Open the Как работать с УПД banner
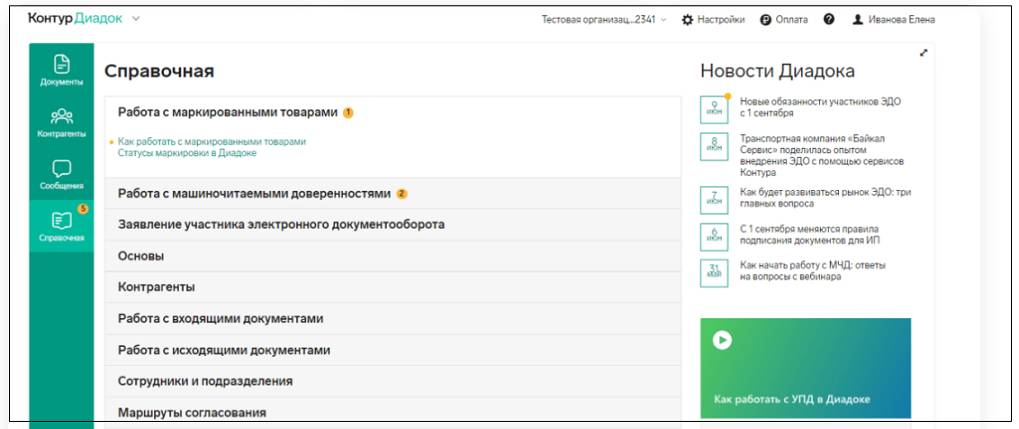 pyautogui.click(x=805, y=368)
